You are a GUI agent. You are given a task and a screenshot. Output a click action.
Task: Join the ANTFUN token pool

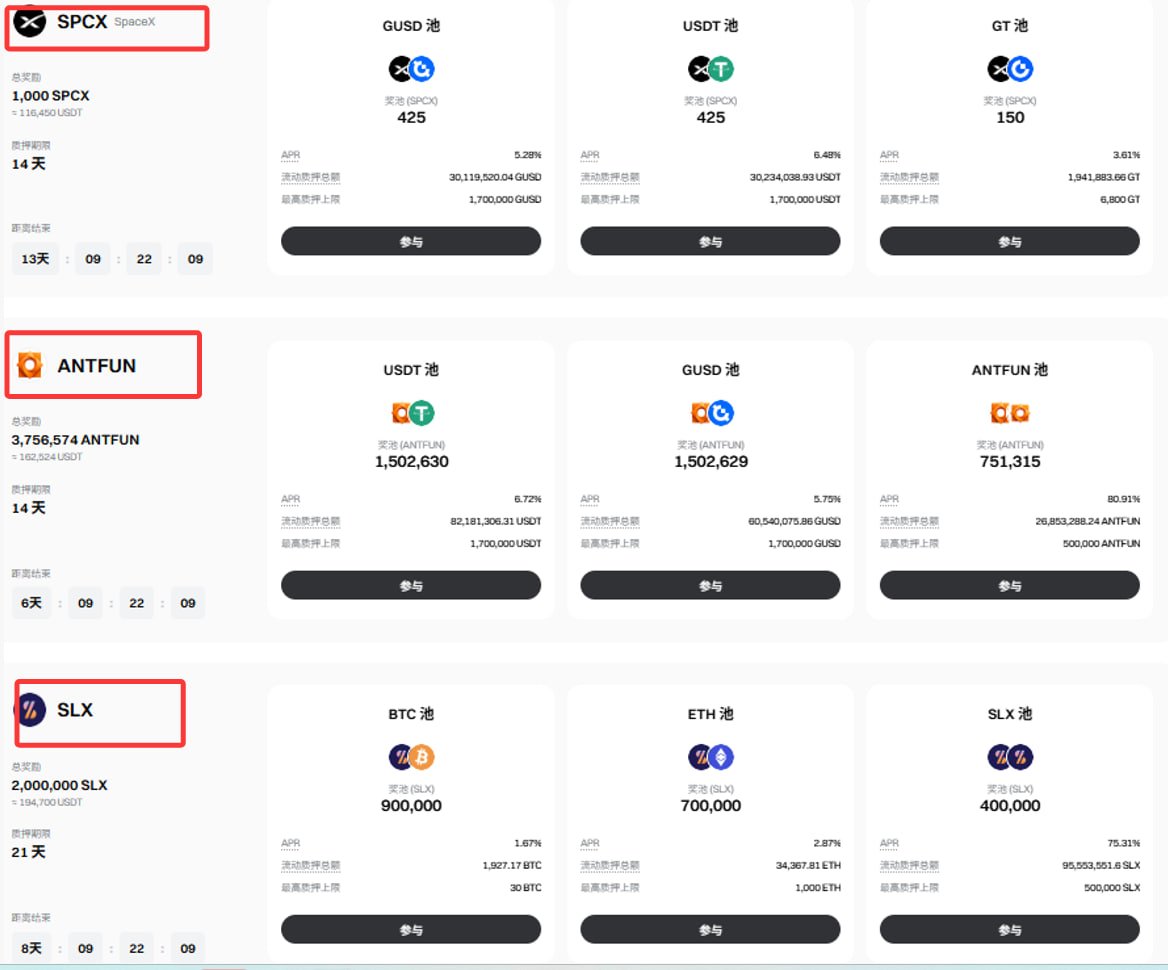1010,586
